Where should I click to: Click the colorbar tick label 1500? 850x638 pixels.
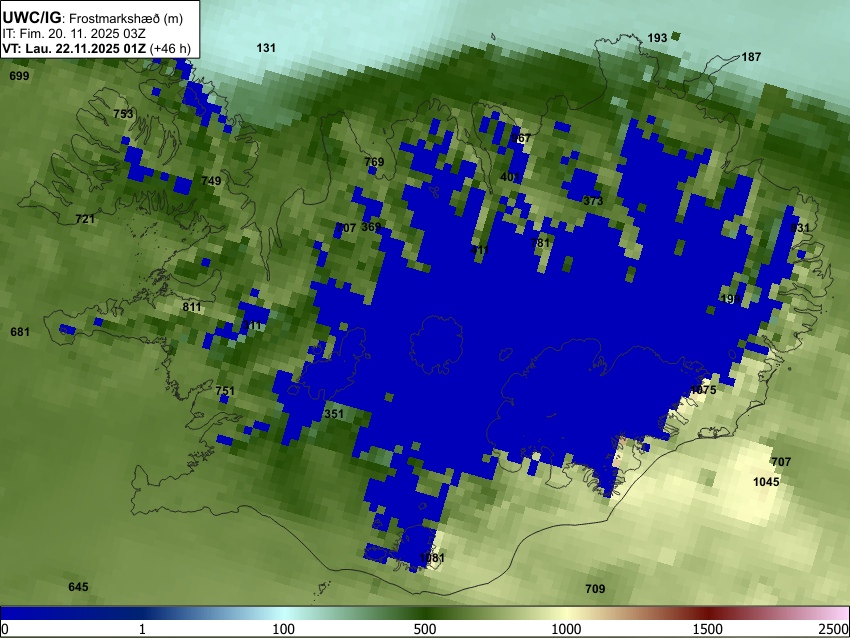tap(708, 629)
